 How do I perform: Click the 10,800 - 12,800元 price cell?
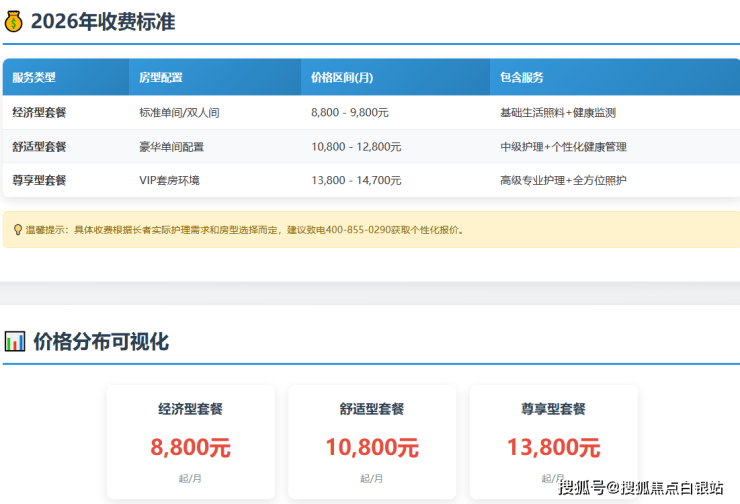tap(356, 146)
